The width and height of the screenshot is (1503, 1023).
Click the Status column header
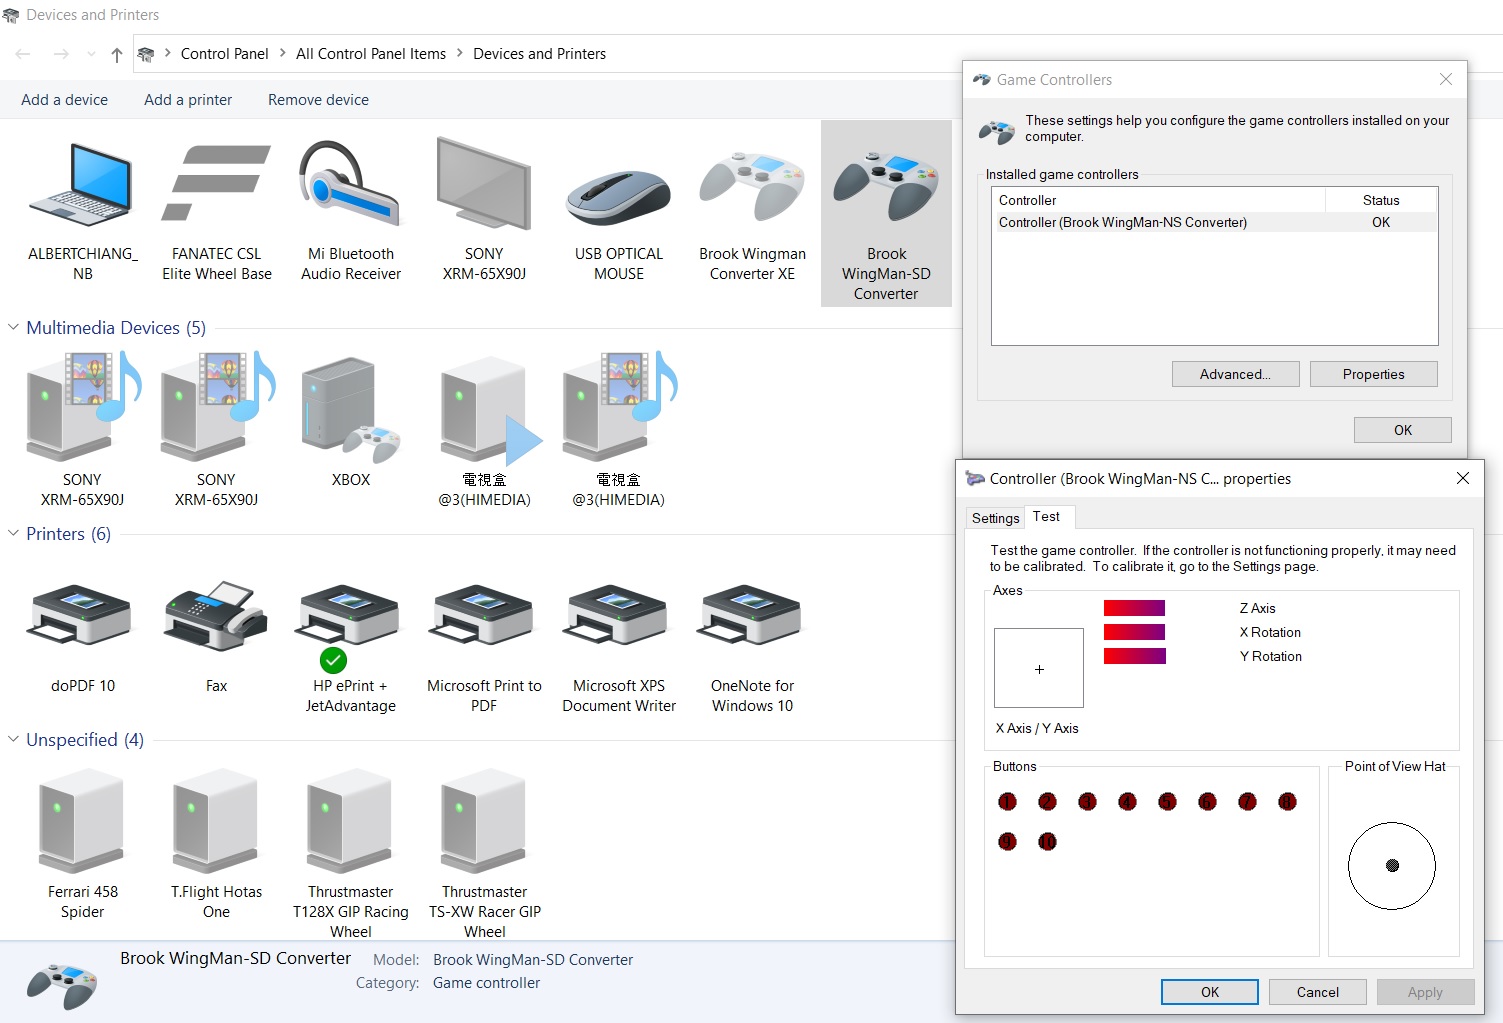point(1381,200)
